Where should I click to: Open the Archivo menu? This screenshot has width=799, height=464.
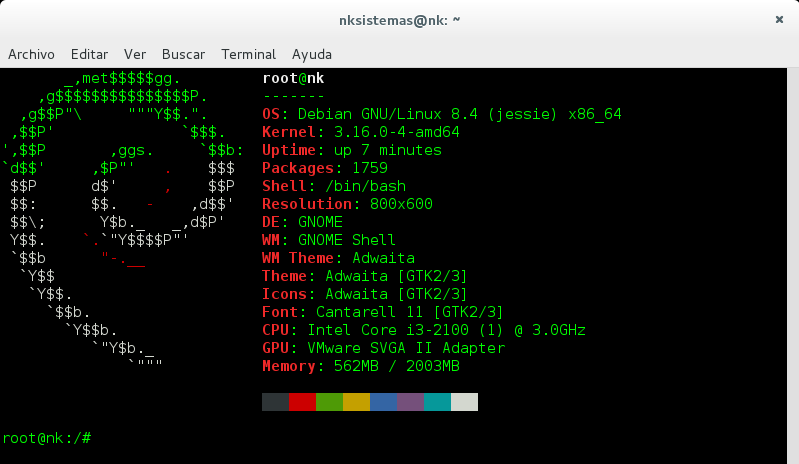31,54
